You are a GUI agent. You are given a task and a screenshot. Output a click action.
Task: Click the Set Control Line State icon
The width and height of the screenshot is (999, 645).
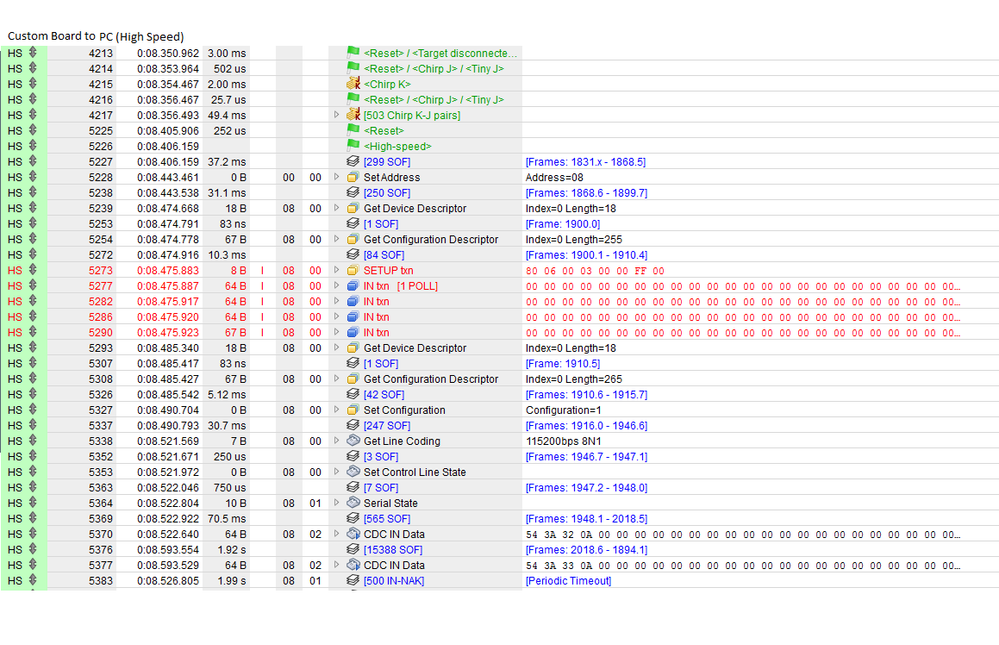pyautogui.click(x=353, y=472)
